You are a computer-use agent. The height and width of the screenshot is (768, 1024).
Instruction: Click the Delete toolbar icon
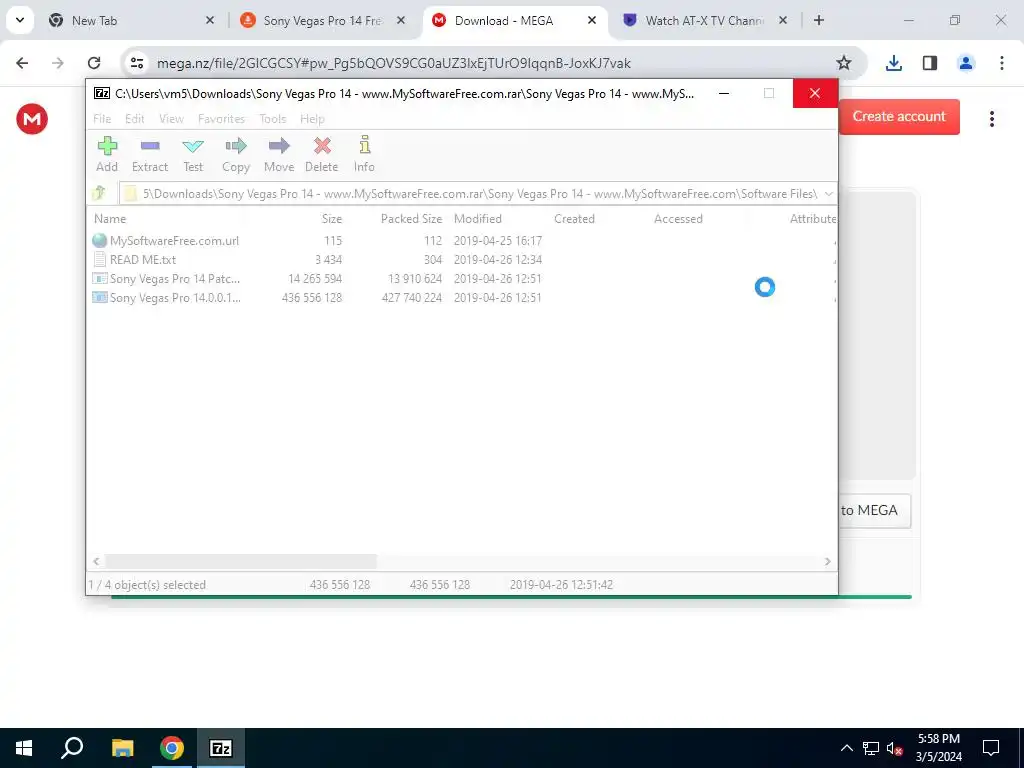[x=321, y=155]
